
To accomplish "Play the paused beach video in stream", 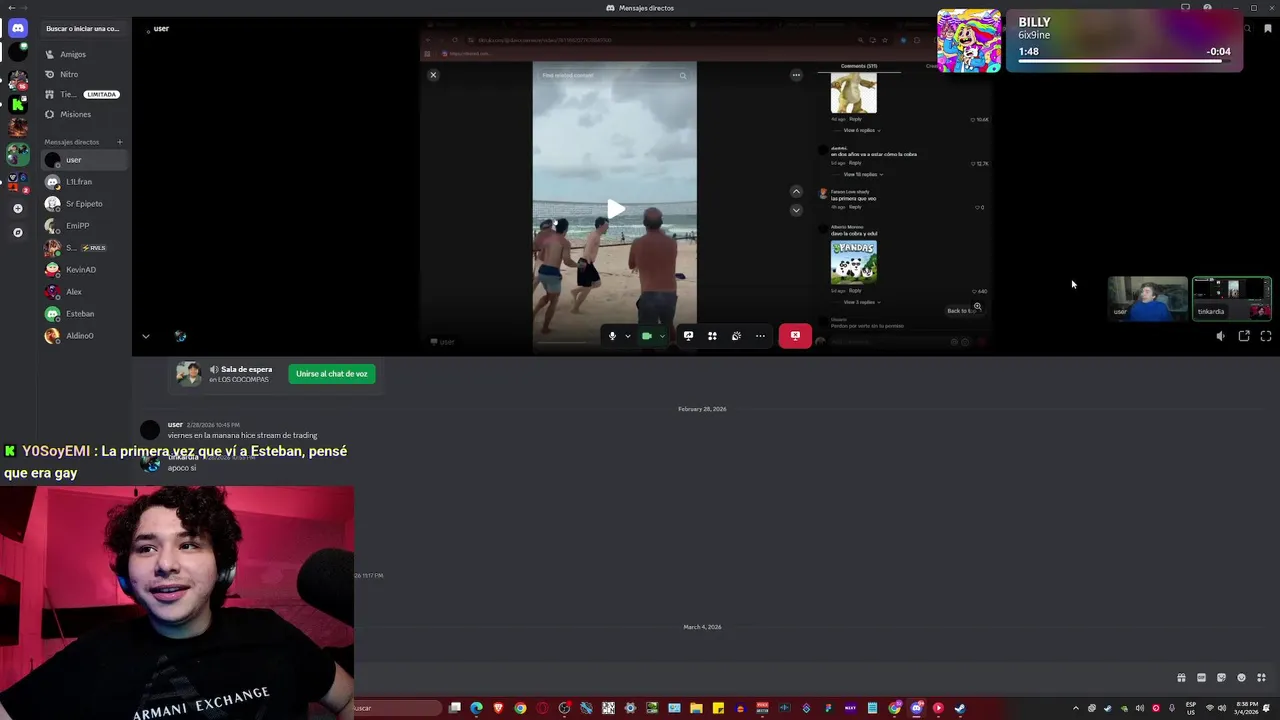I will [615, 209].
